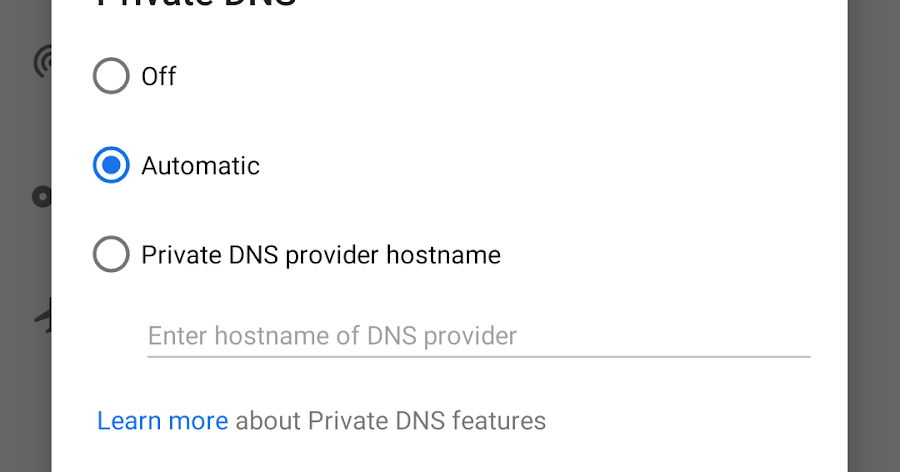Click dimmed background strip left of dialog
The width and height of the screenshot is (900, 472).
point(25,236)
